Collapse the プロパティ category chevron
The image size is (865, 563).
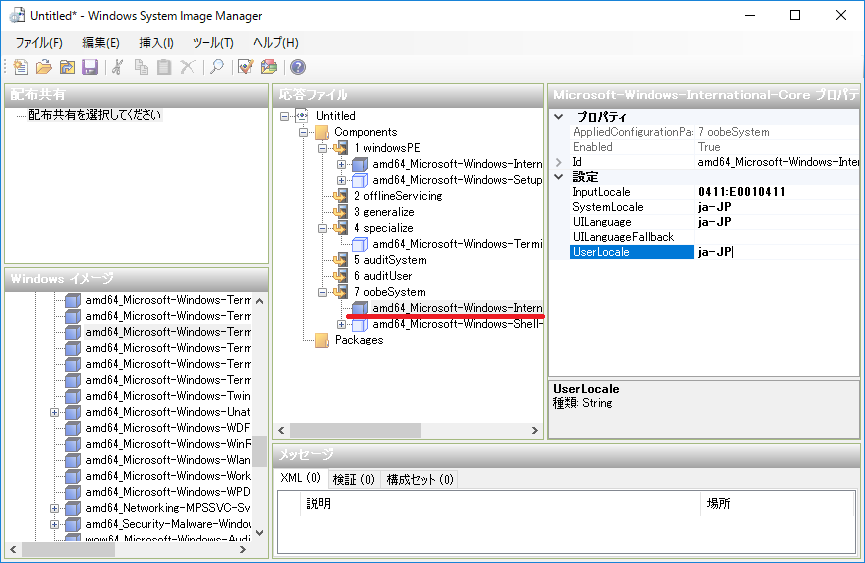pos(559,117)
